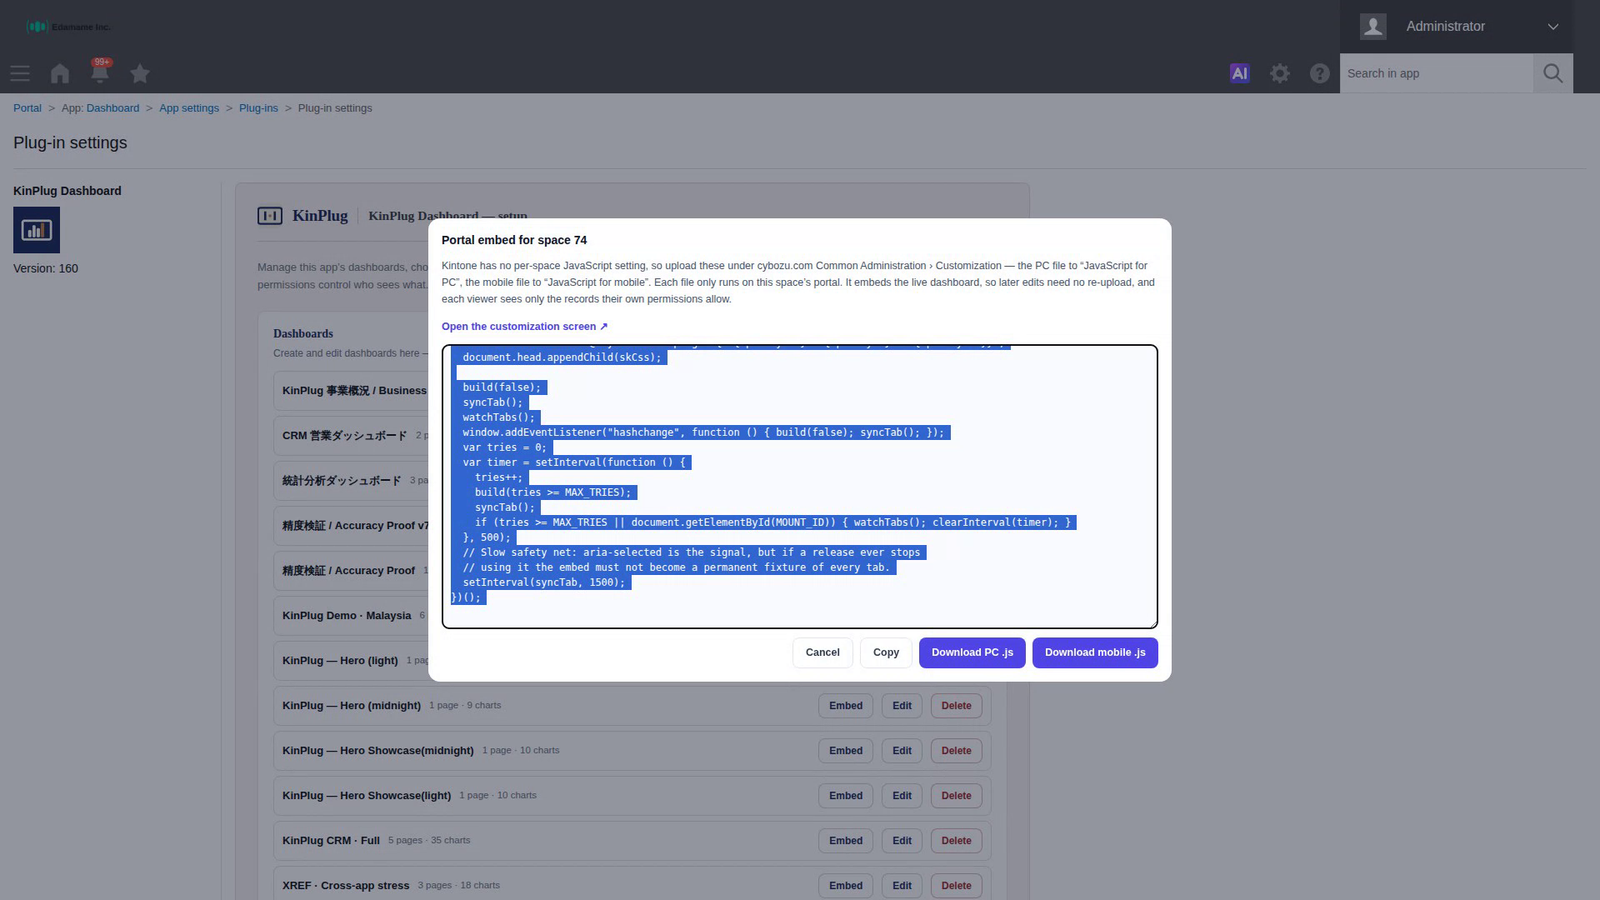This screenshot has width=1600, height=900.
Task: Click the Dashboards section heading
Action: point(303,334)
